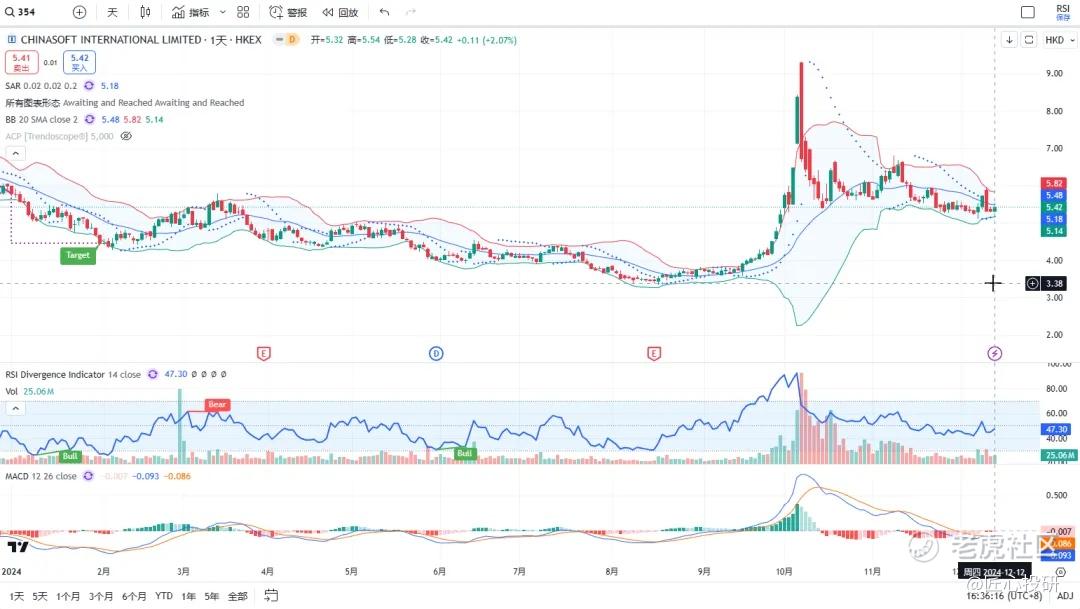Click the RSI Divergence Indicator refresh icon
Viewport: 1080px width, 609px height.
pos(152,374)
